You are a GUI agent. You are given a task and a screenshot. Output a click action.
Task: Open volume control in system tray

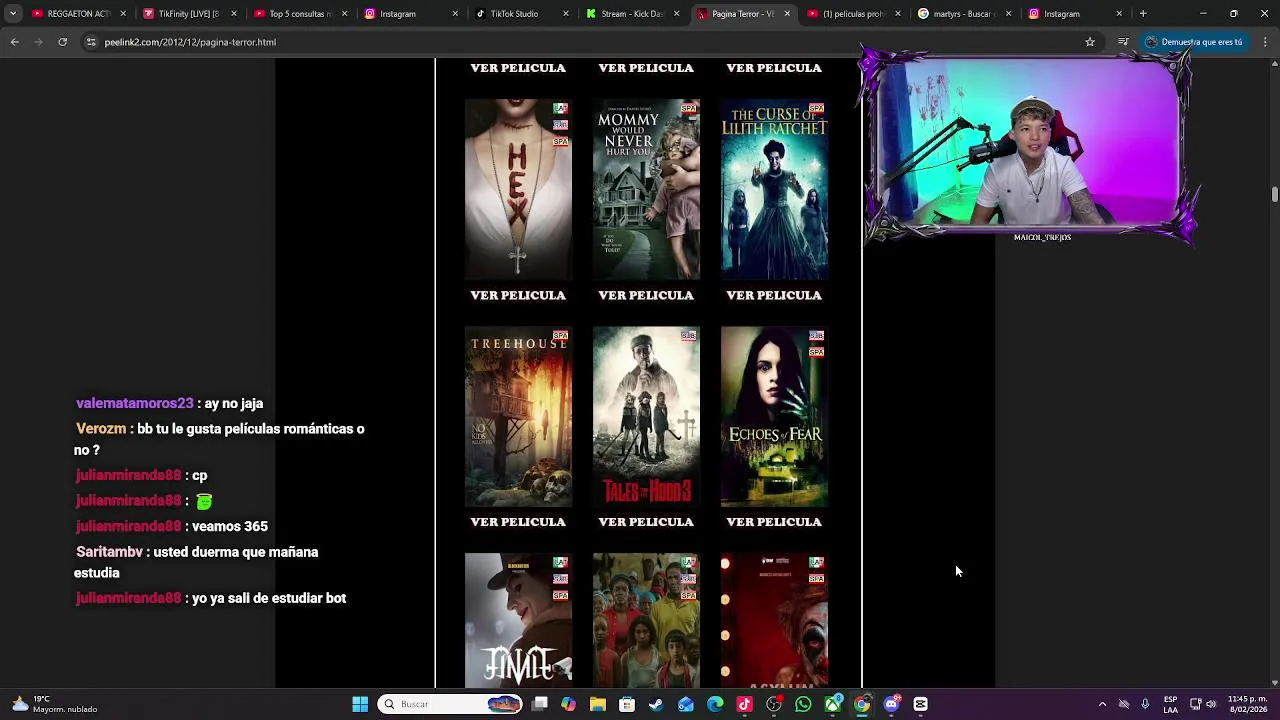[1211, 704]
